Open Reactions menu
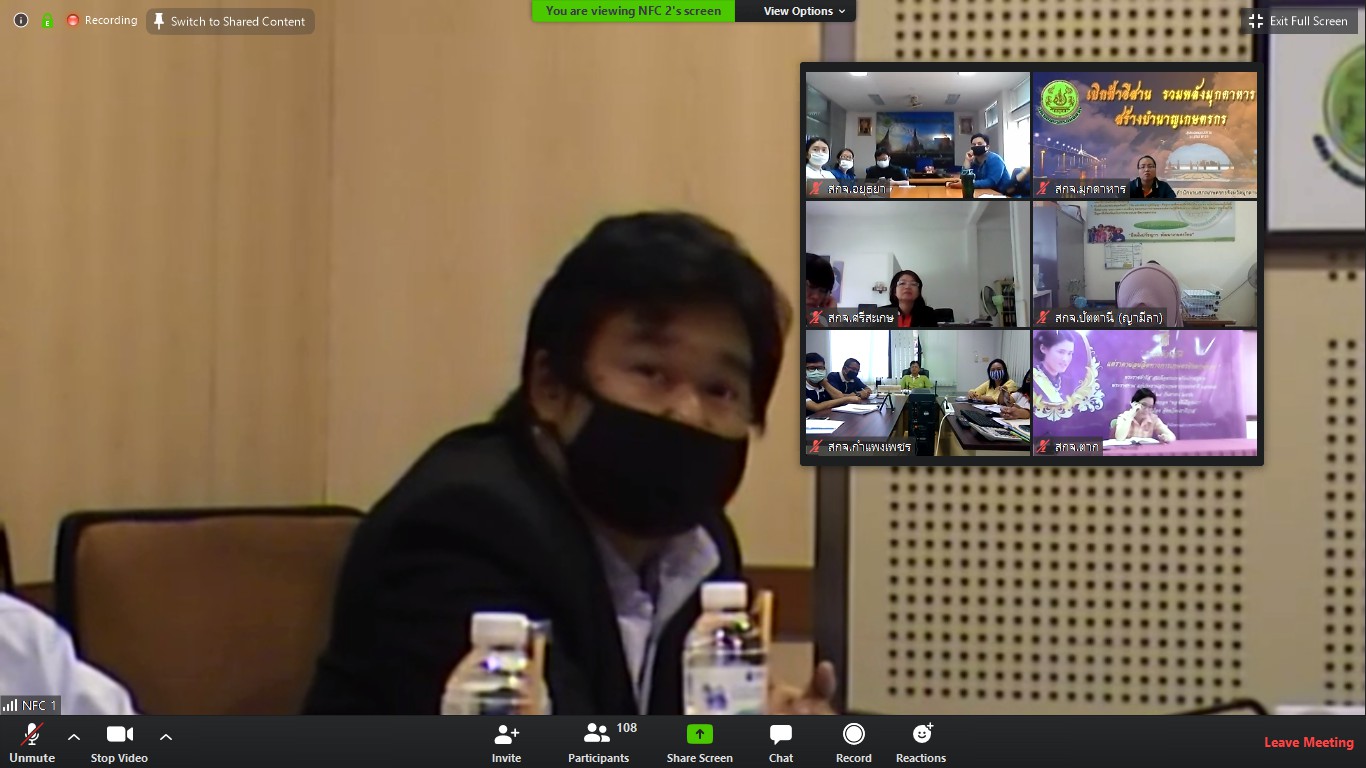The width and height of the screenshot is (1366, 768). (921, 742)
